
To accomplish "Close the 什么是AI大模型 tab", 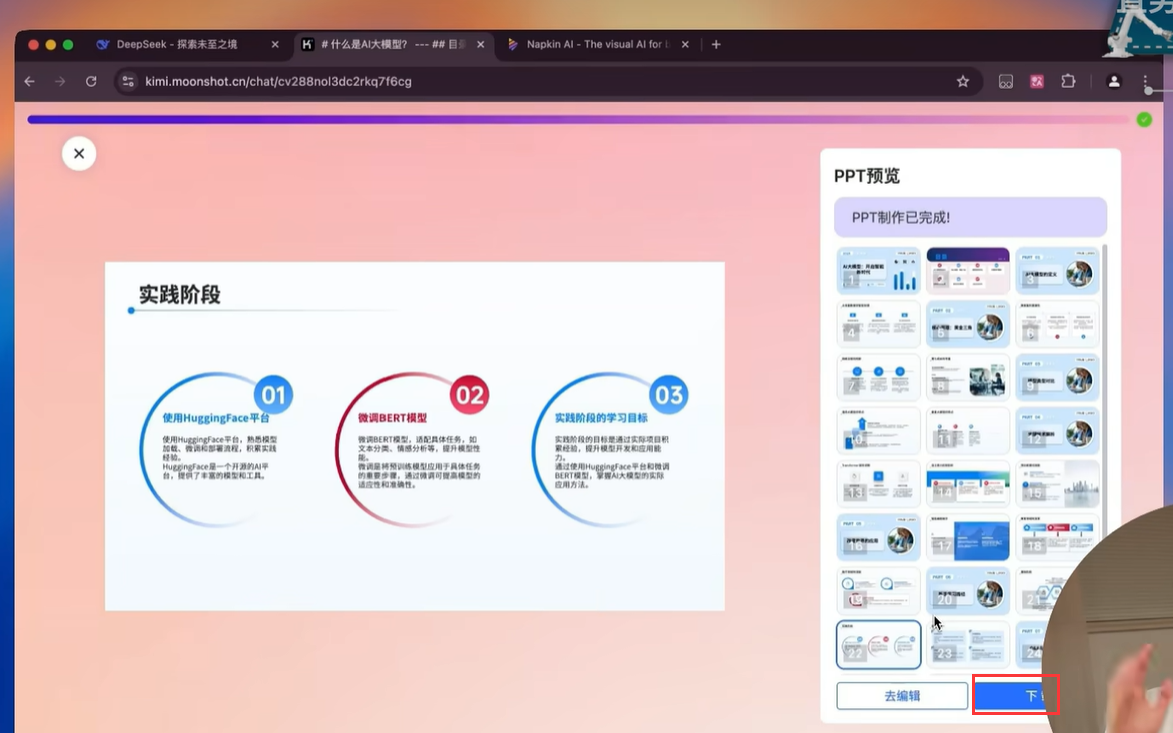I will click(x=480, y=45).
